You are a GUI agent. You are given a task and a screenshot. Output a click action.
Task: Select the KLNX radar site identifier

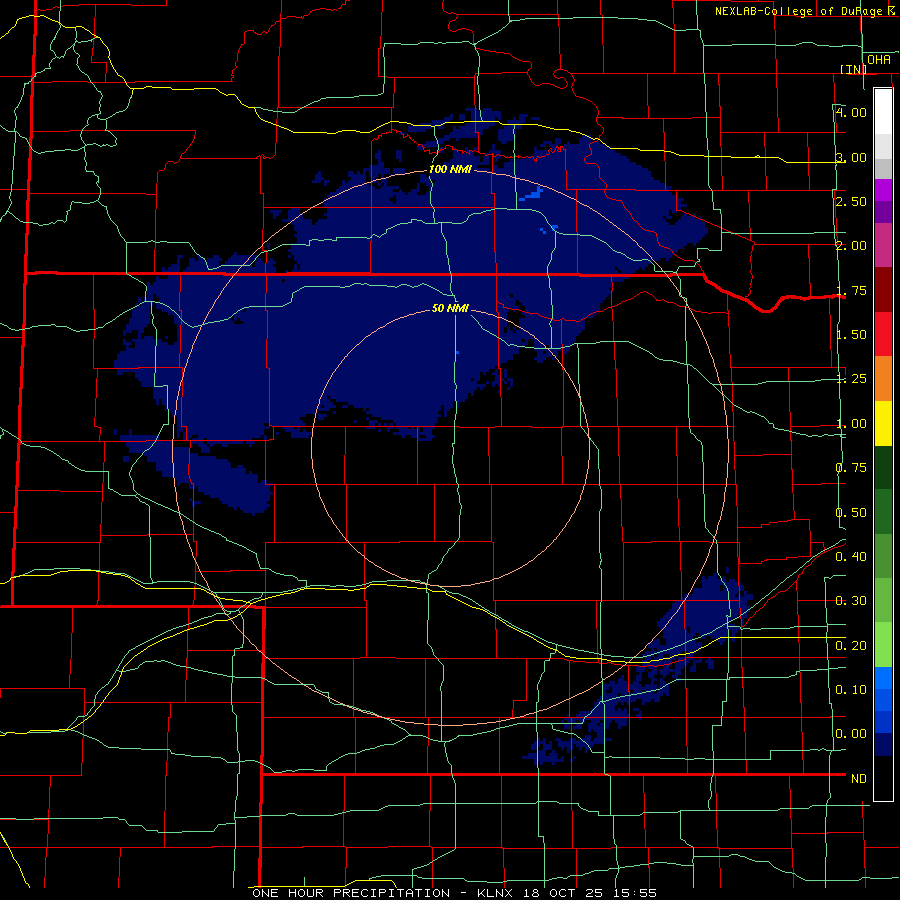pos(496,893)
